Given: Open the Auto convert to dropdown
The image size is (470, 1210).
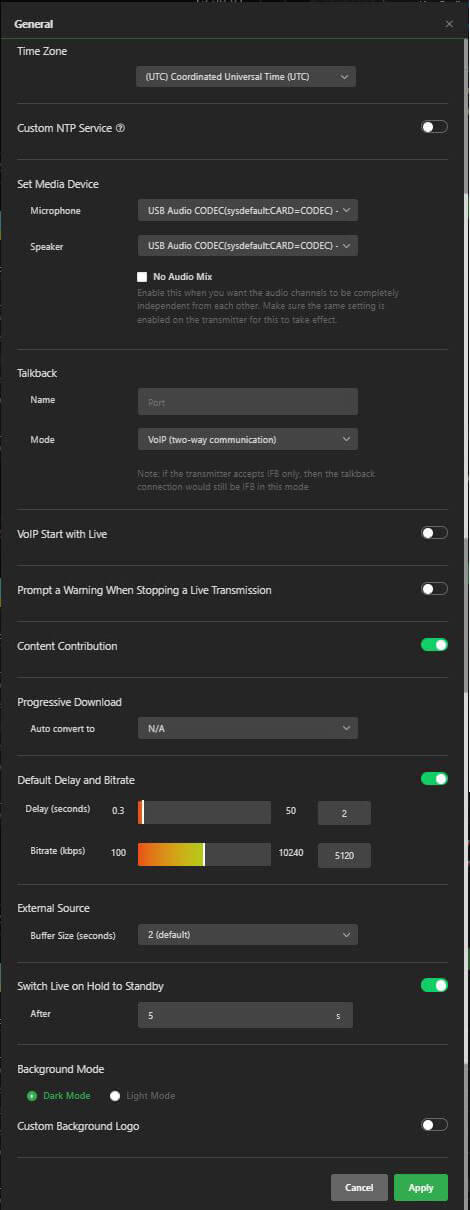Looking at the screenshot, I should pyautogui.click(x=247, y=728).
